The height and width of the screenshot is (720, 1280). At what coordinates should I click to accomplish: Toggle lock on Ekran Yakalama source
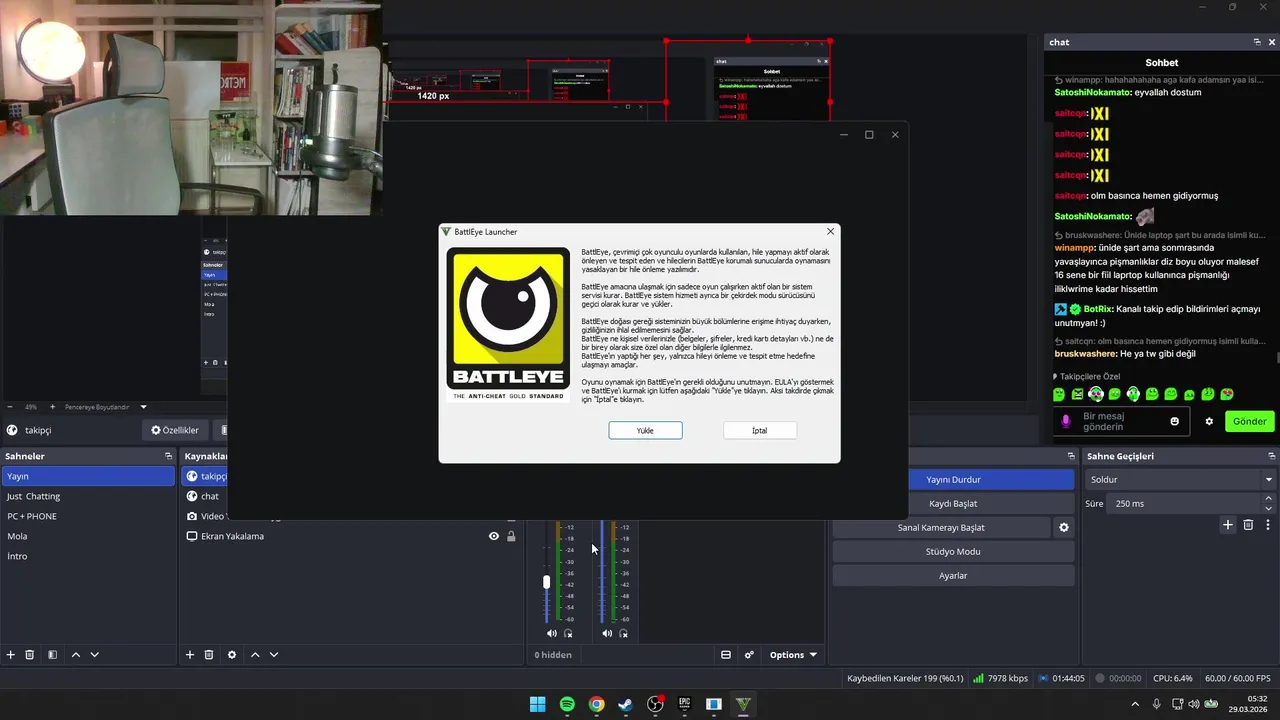pyautogui.click(x=511, y=536)
